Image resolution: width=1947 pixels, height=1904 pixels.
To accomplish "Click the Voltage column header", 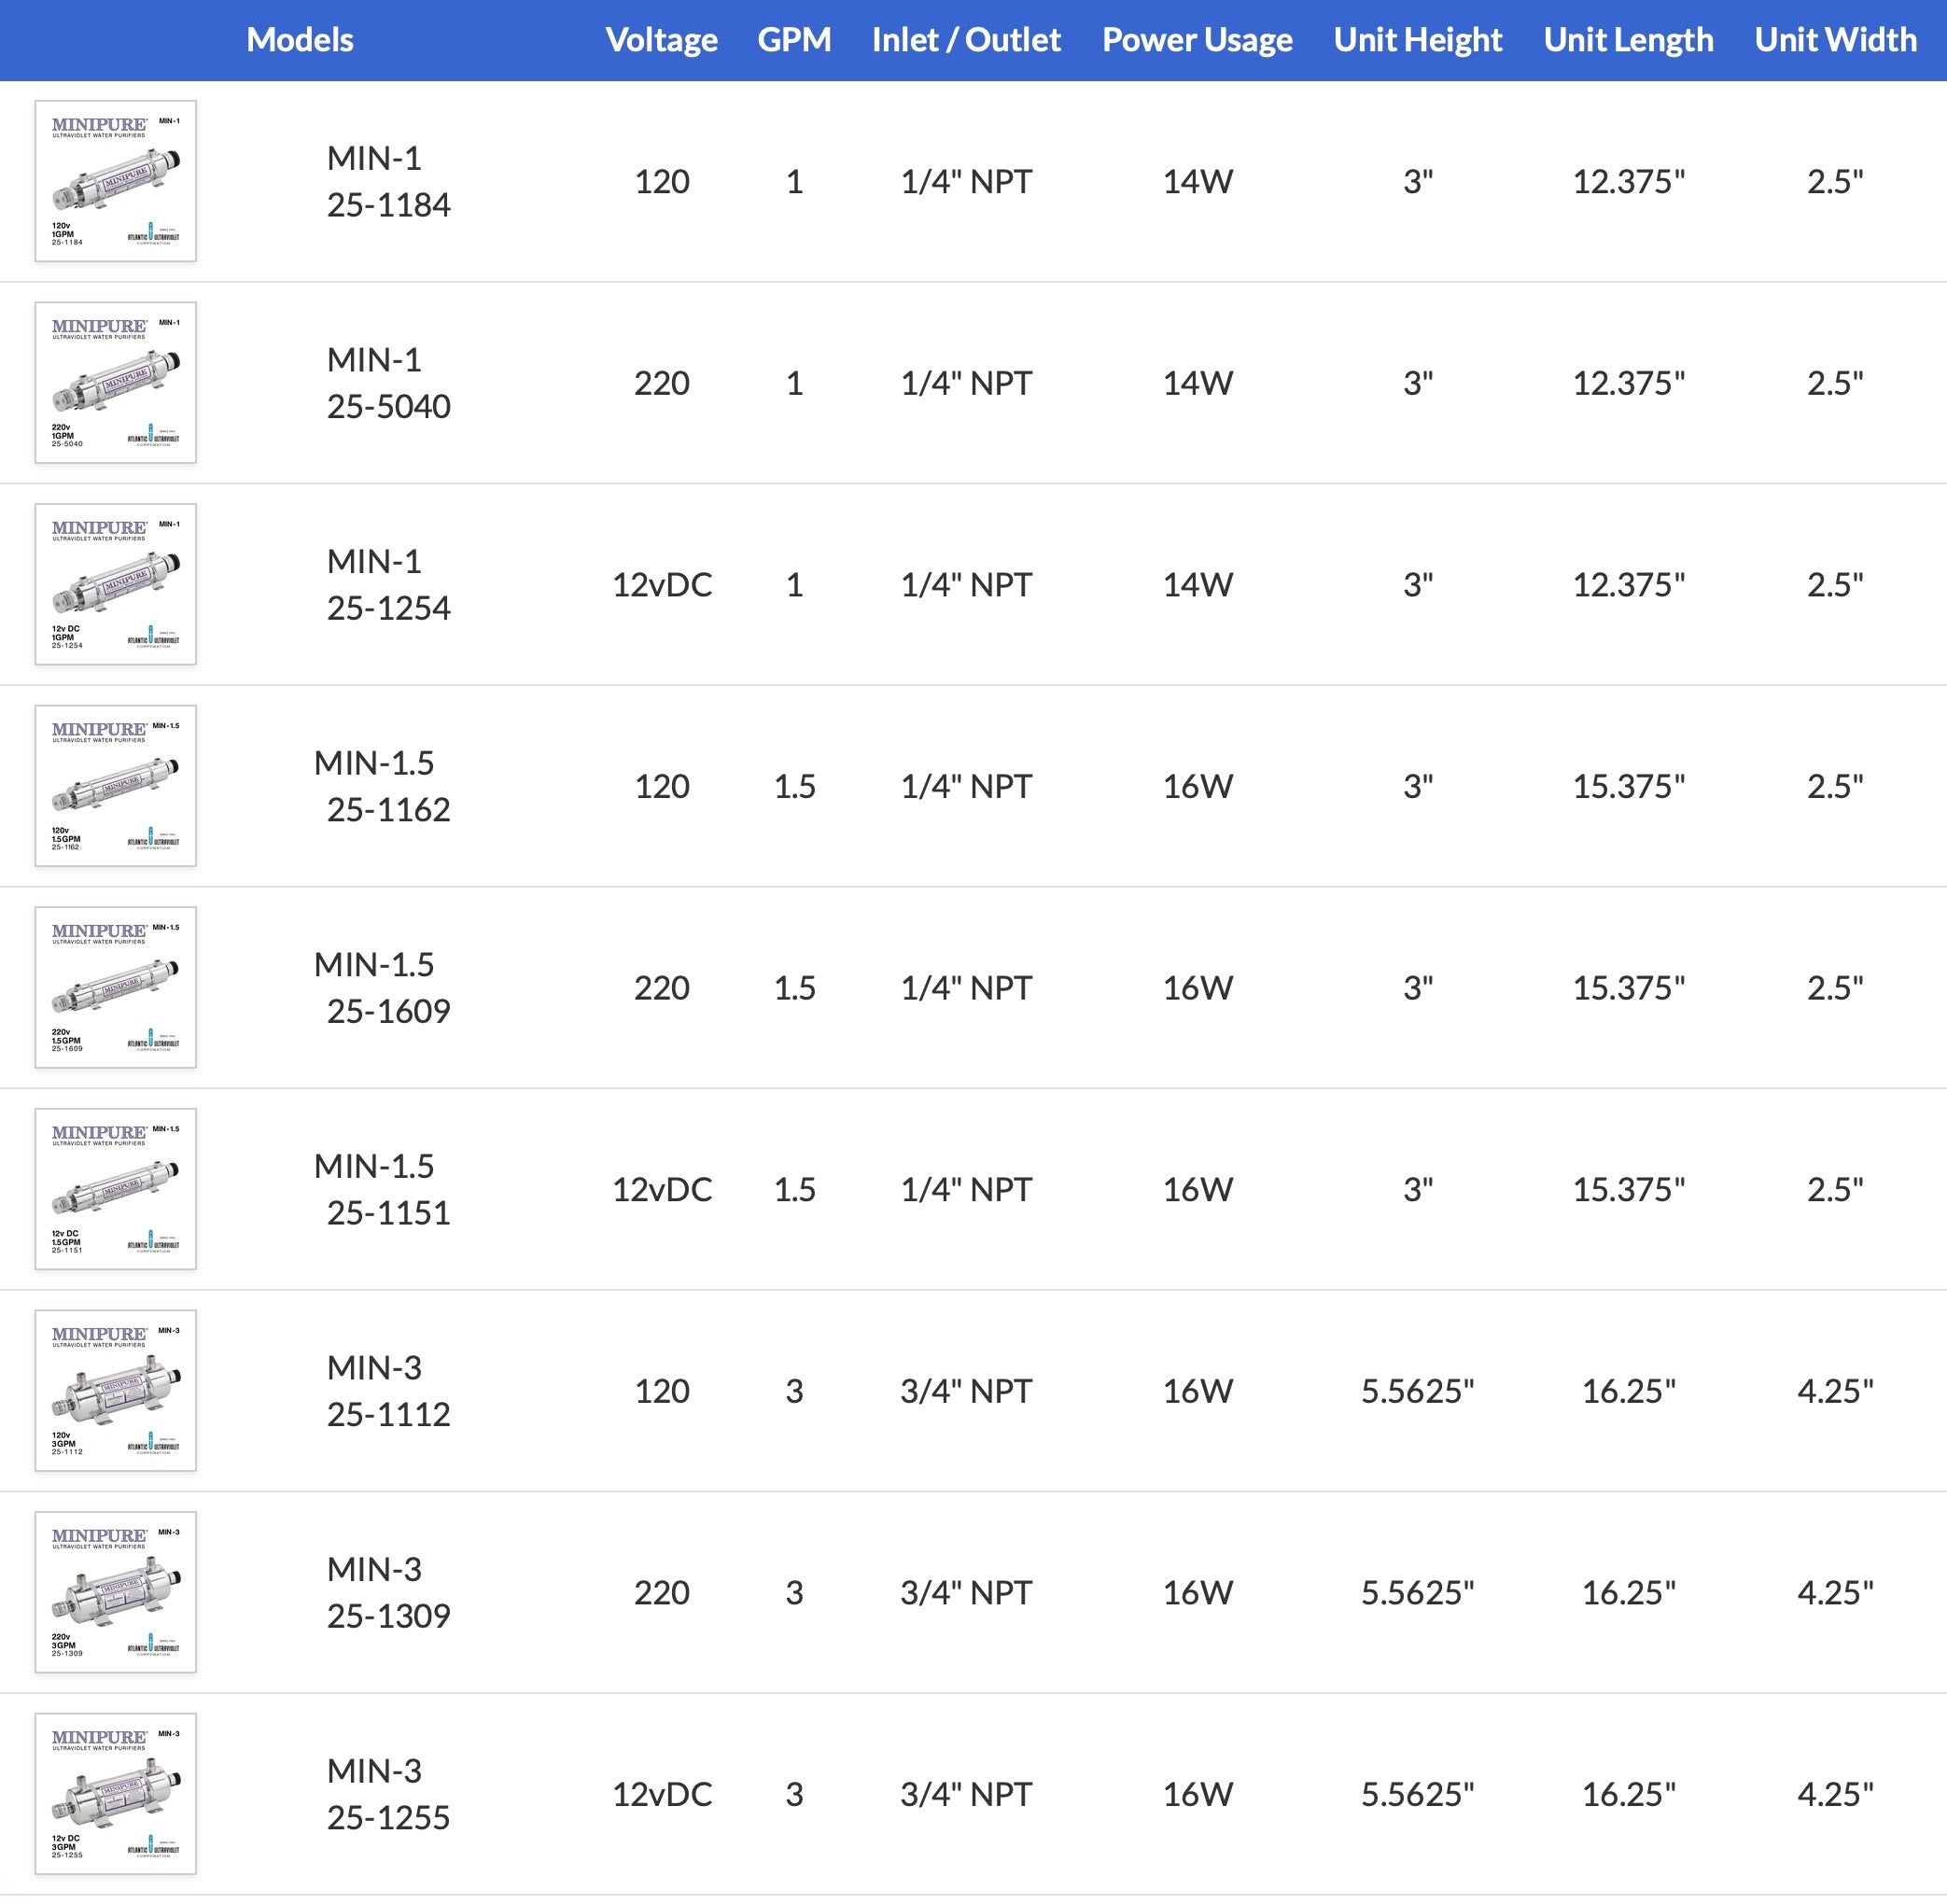I will (661, 40).
